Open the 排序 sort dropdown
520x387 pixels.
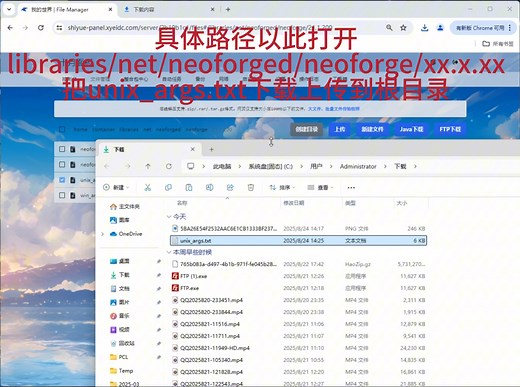pos(282,187)
